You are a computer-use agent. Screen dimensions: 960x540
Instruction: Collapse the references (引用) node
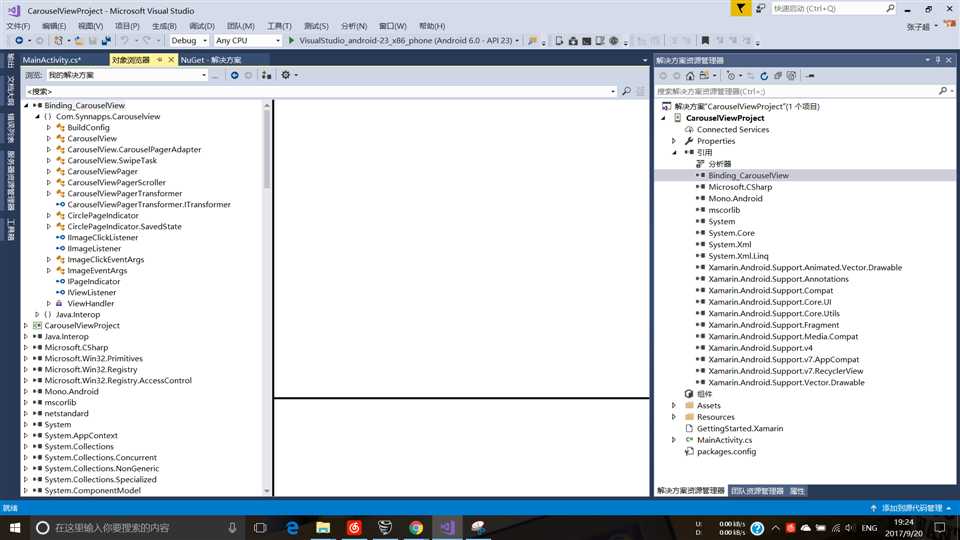[674, 152]
